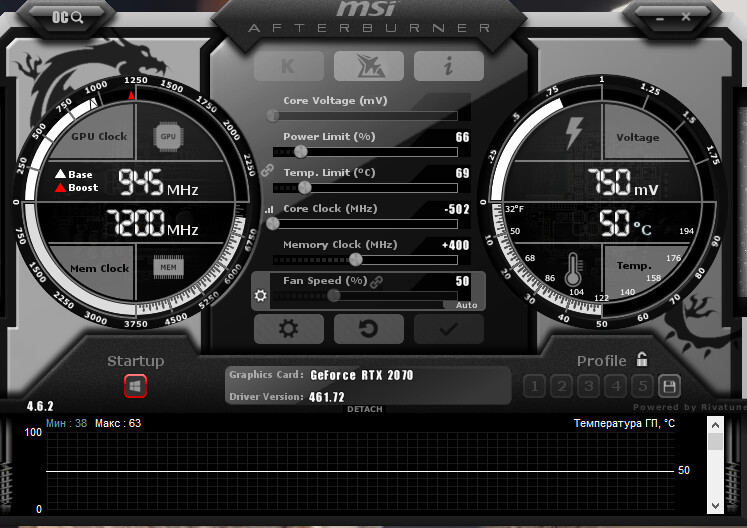Toggle the fan speed link icon
The height and width of the screenshot is (528, 747).
tap(377, 282)
